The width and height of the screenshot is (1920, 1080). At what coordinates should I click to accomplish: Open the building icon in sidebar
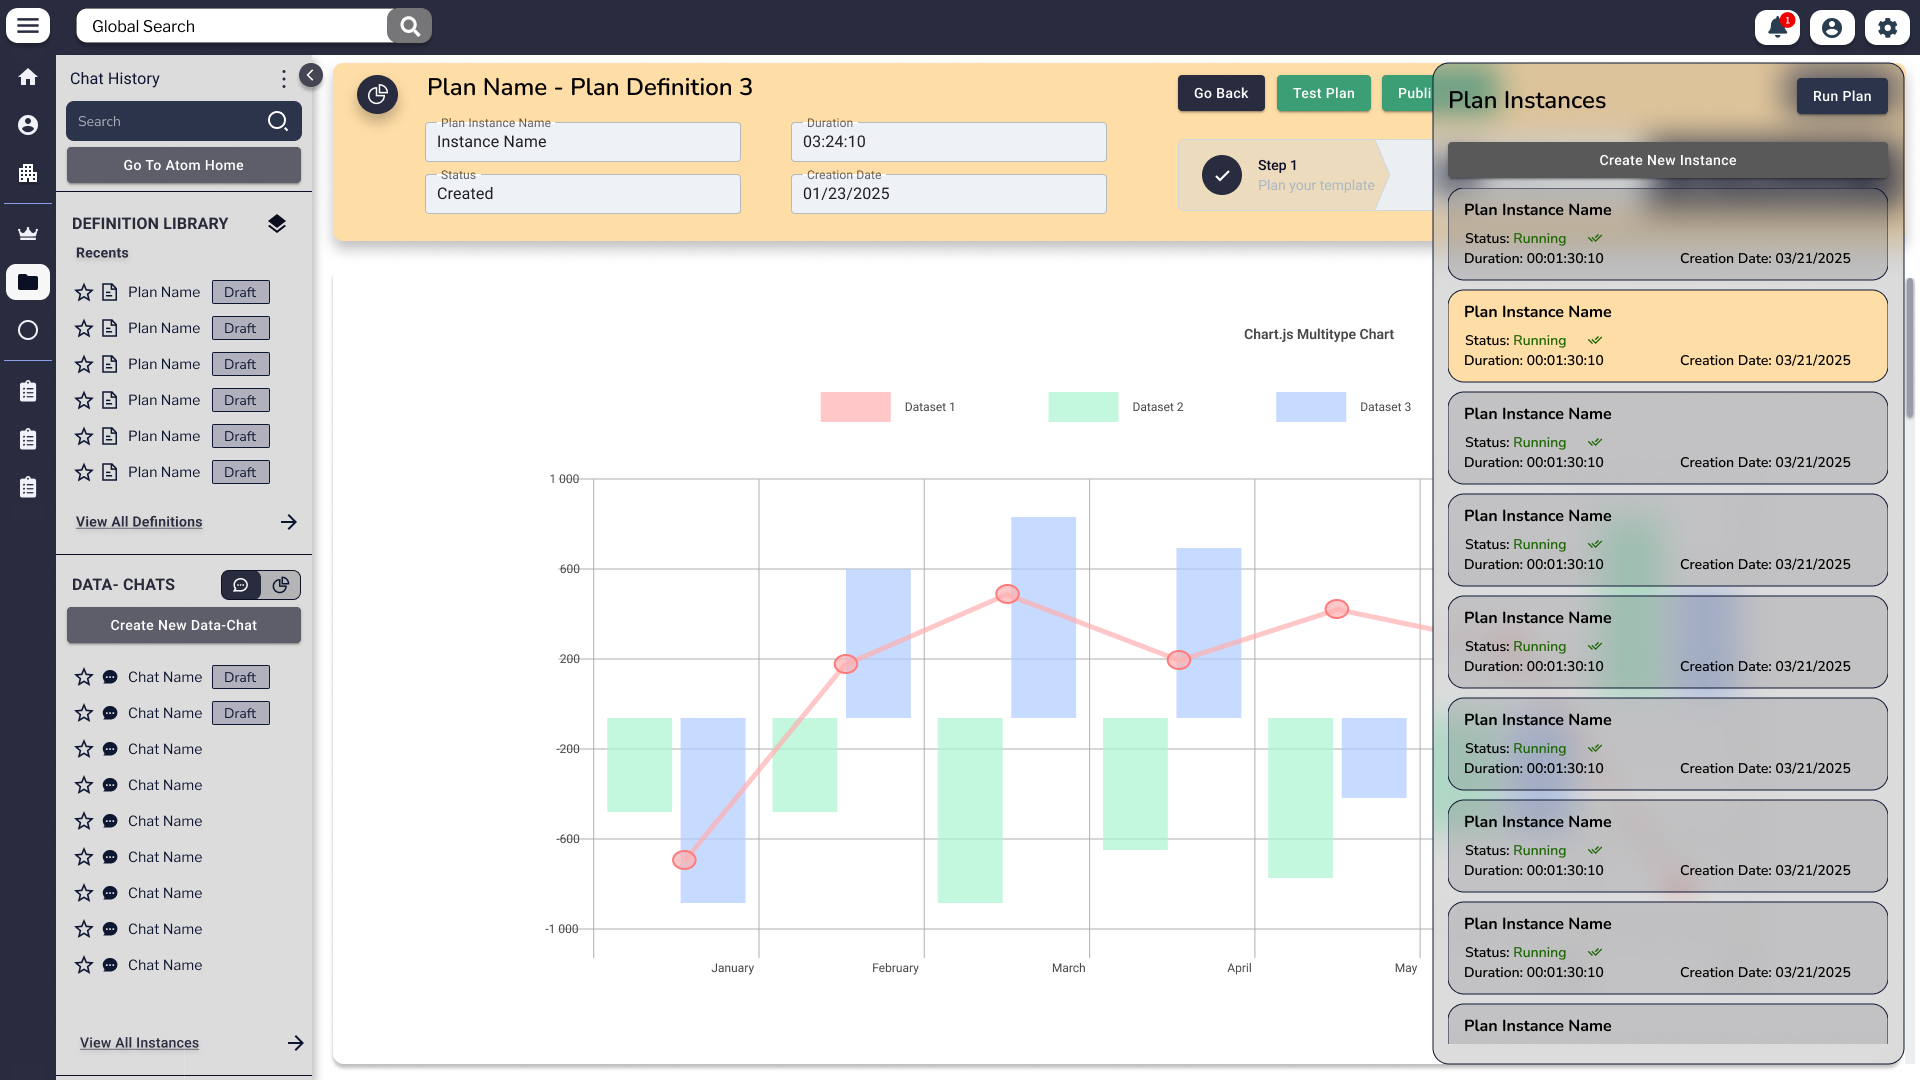click(28, 173)
